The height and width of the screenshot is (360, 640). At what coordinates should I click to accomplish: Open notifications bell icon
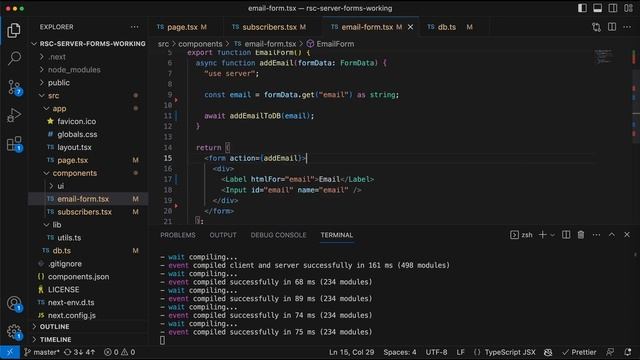[x=628, y=352]
